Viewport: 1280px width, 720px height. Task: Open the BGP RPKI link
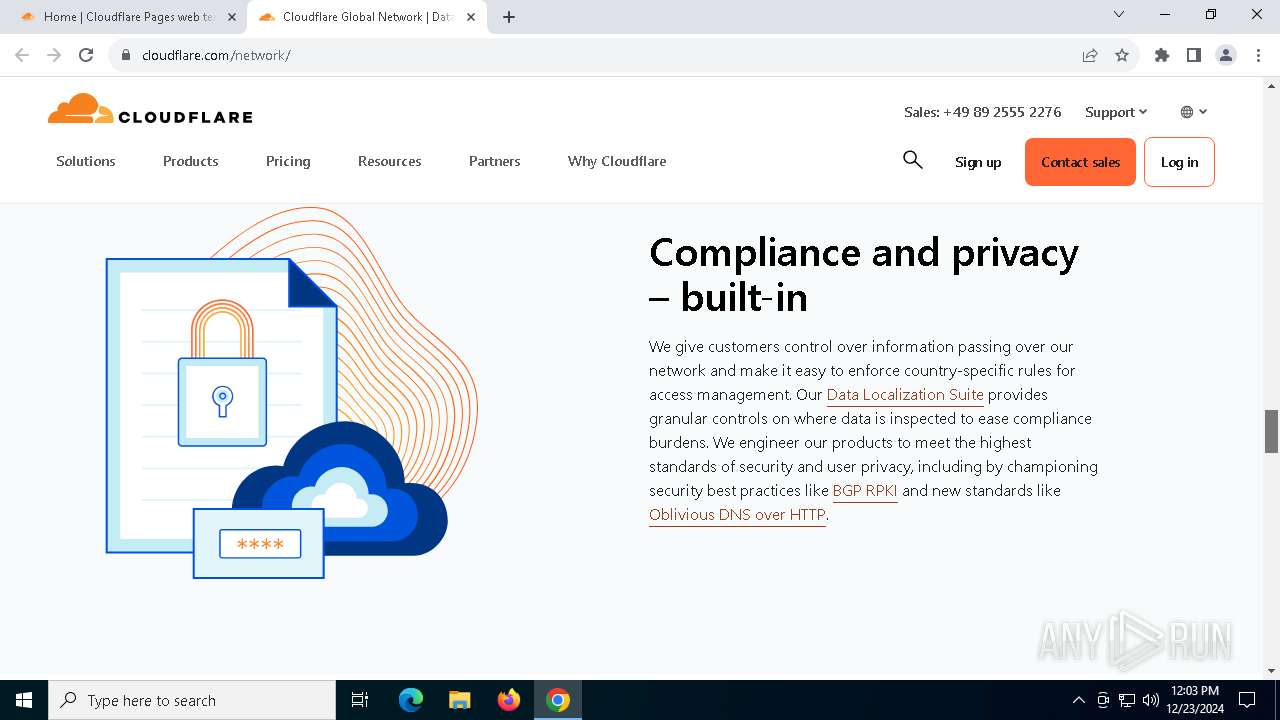865,491
